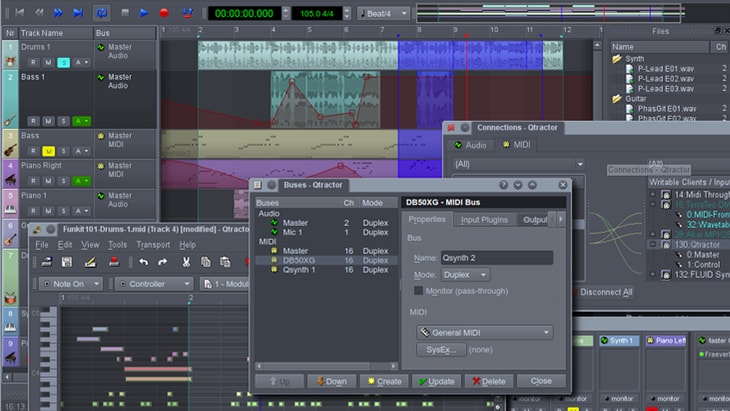Open Transport menu in MIDI editor
The width and height of the screenshot is (730, 411).
[153, 244]
